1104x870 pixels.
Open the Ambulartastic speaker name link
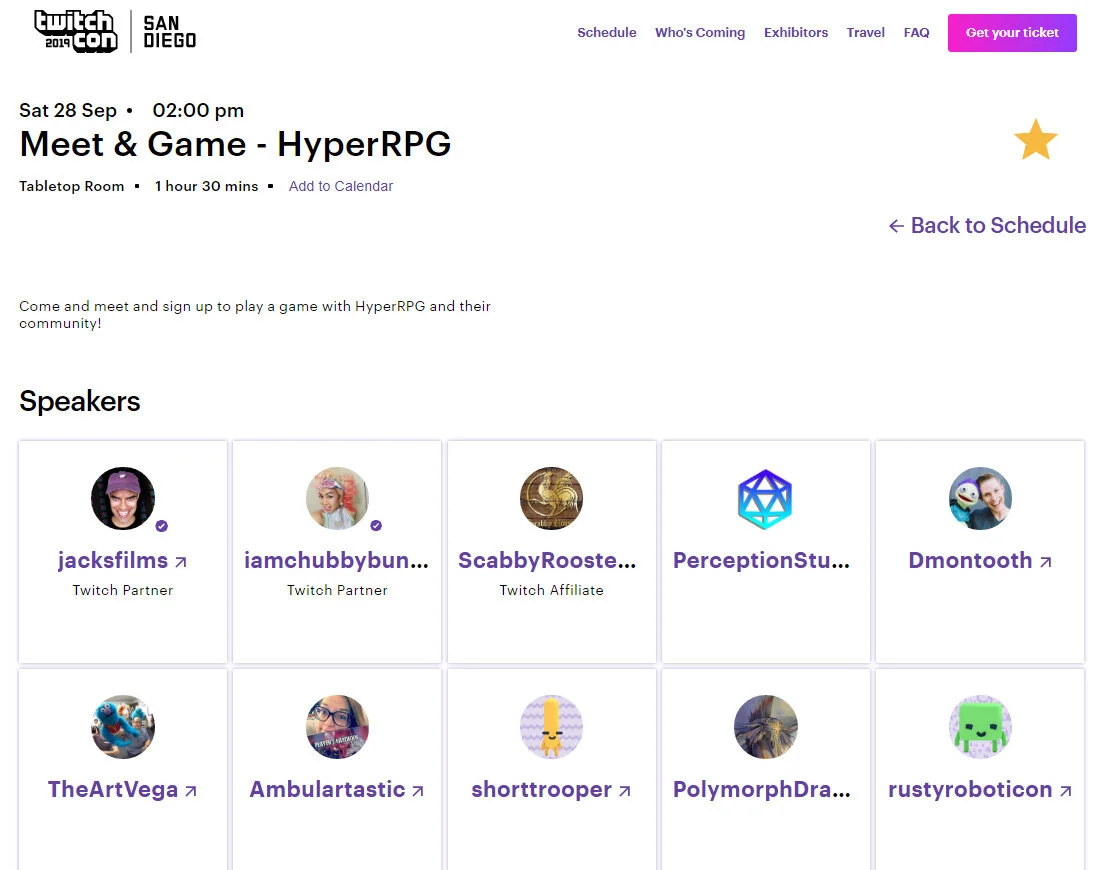[327, 789]
